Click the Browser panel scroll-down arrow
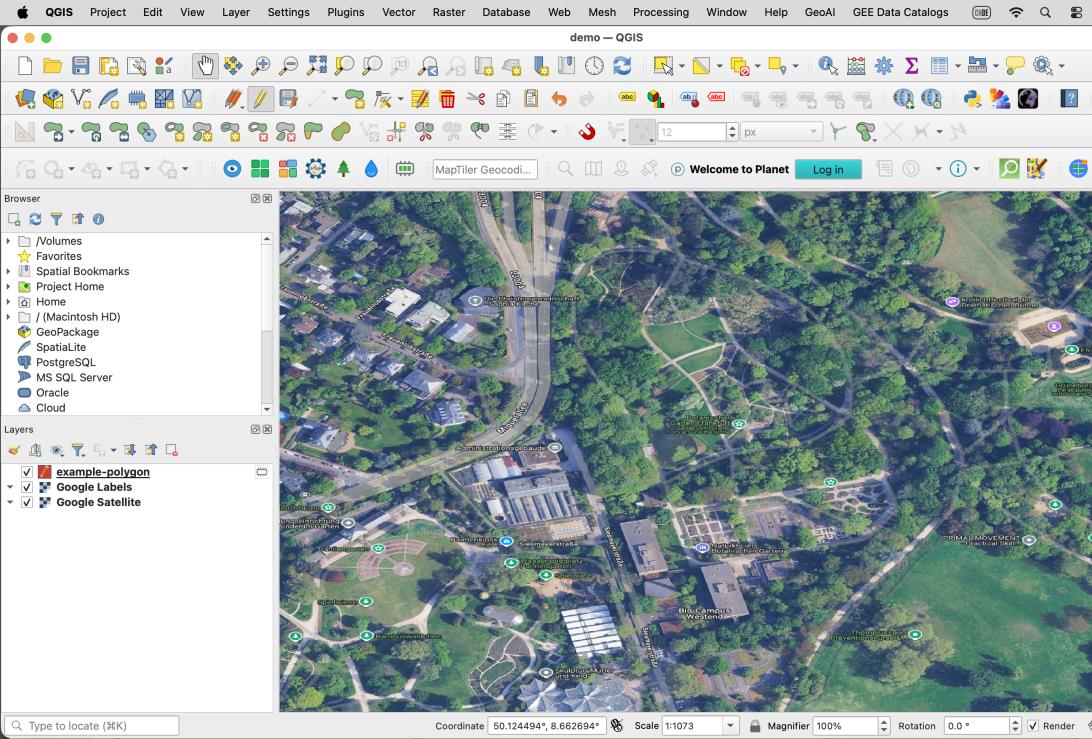Viewport: 1092px width, 739px height. [x=267, y=409]
